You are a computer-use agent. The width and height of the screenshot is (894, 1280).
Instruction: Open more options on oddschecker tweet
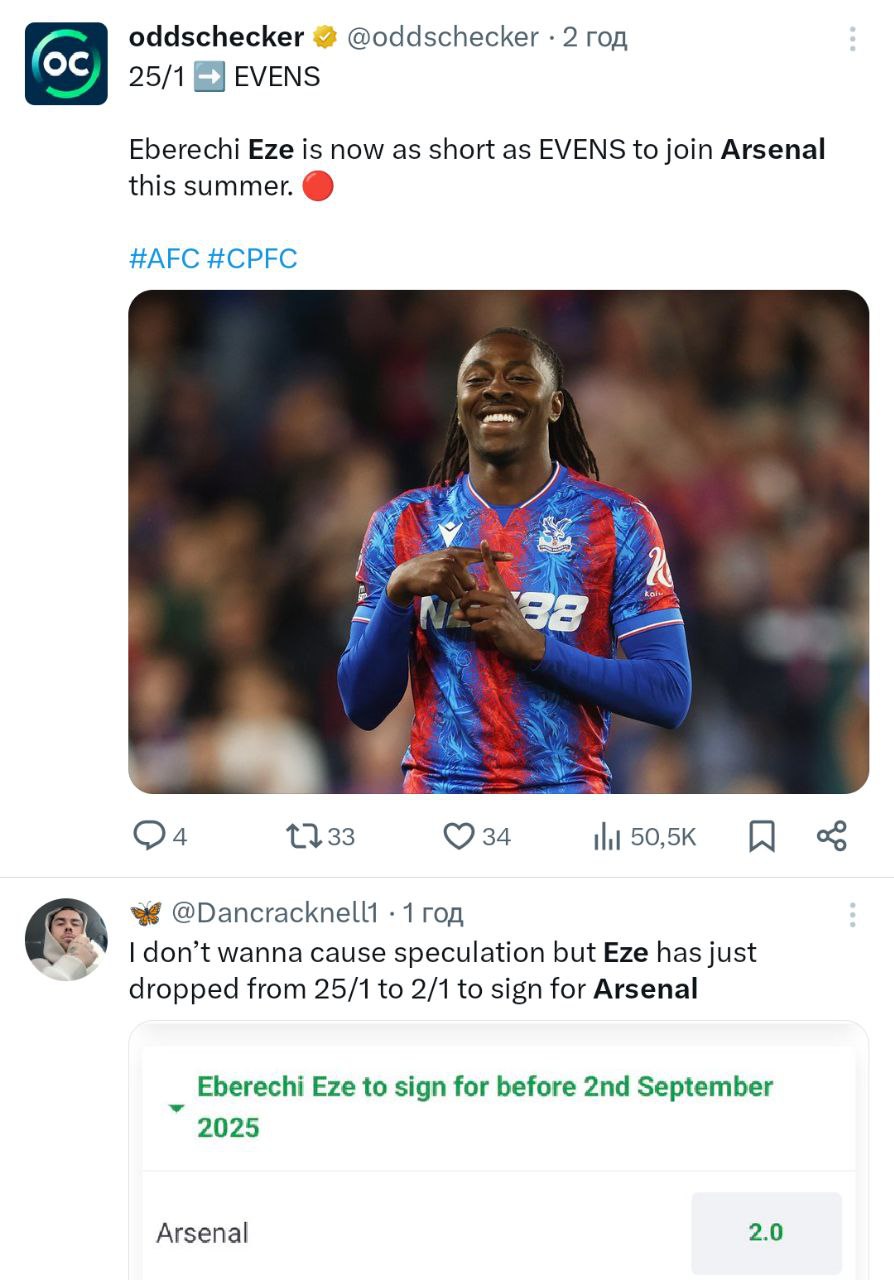pyautogui.click(x=852, y=39)
